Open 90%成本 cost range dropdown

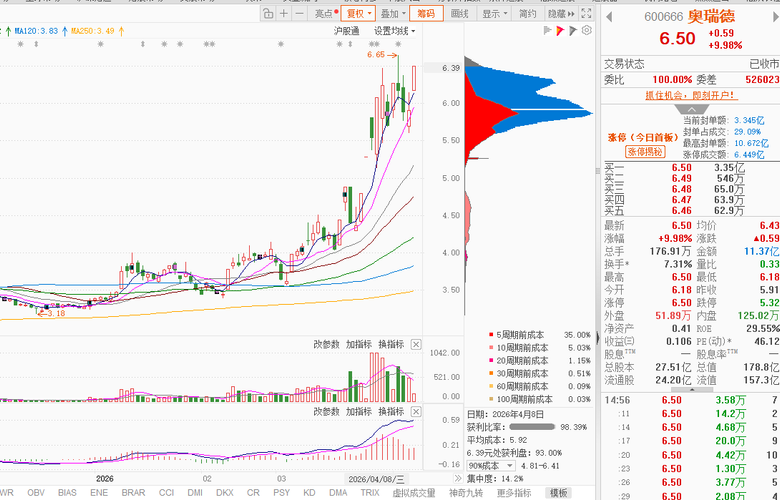491,466
